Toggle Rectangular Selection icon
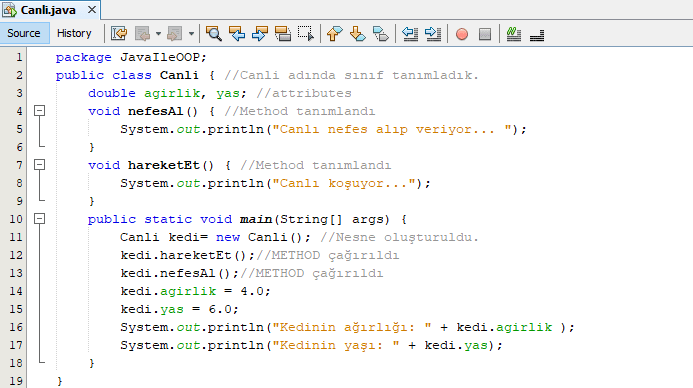 click(x=306, y=34)
